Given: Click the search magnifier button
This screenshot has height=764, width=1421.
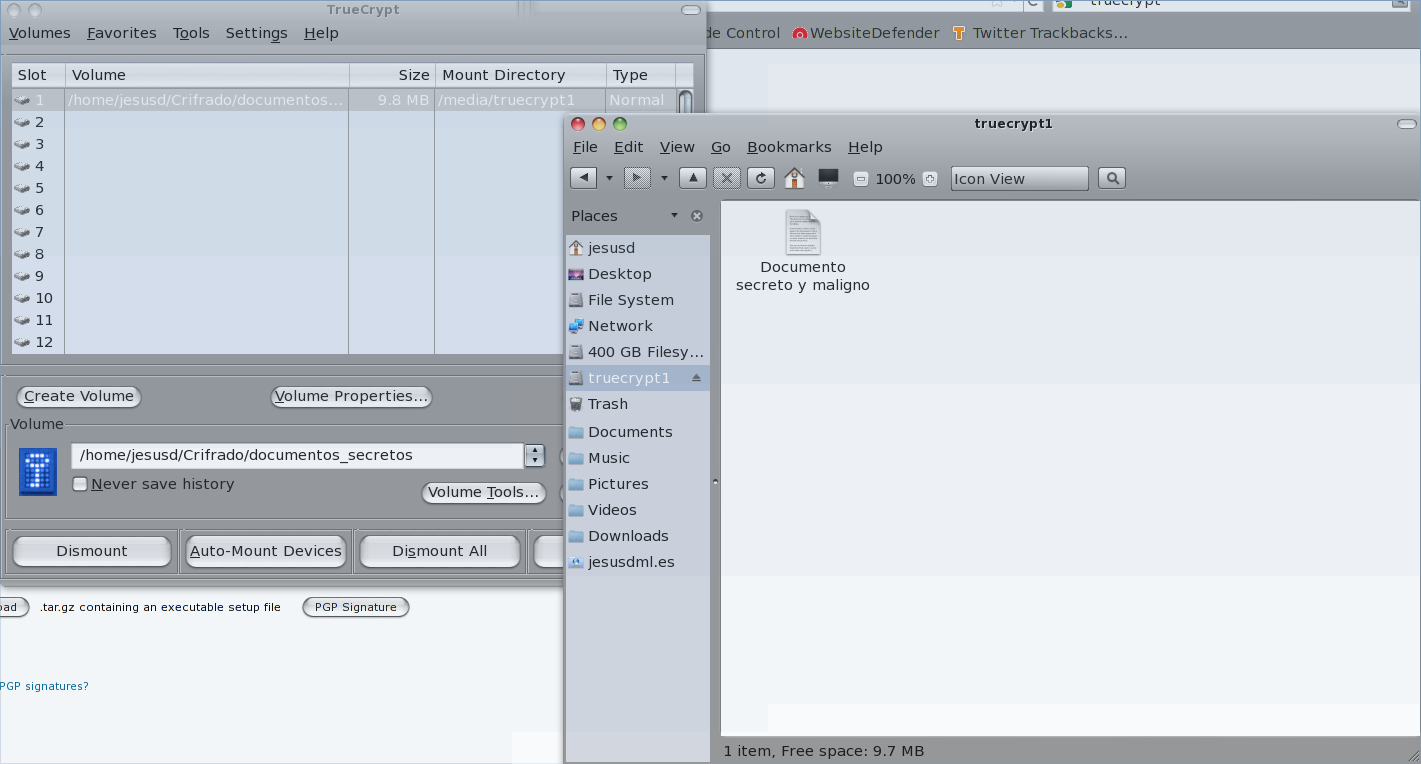Looking at the screenshot, I should (x=1111, y=178).
